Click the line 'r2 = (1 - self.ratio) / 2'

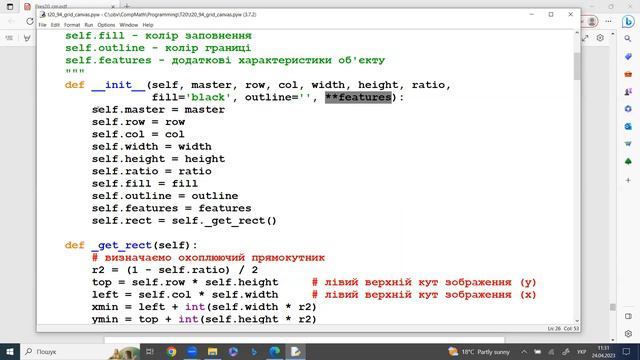coord(175,270)
